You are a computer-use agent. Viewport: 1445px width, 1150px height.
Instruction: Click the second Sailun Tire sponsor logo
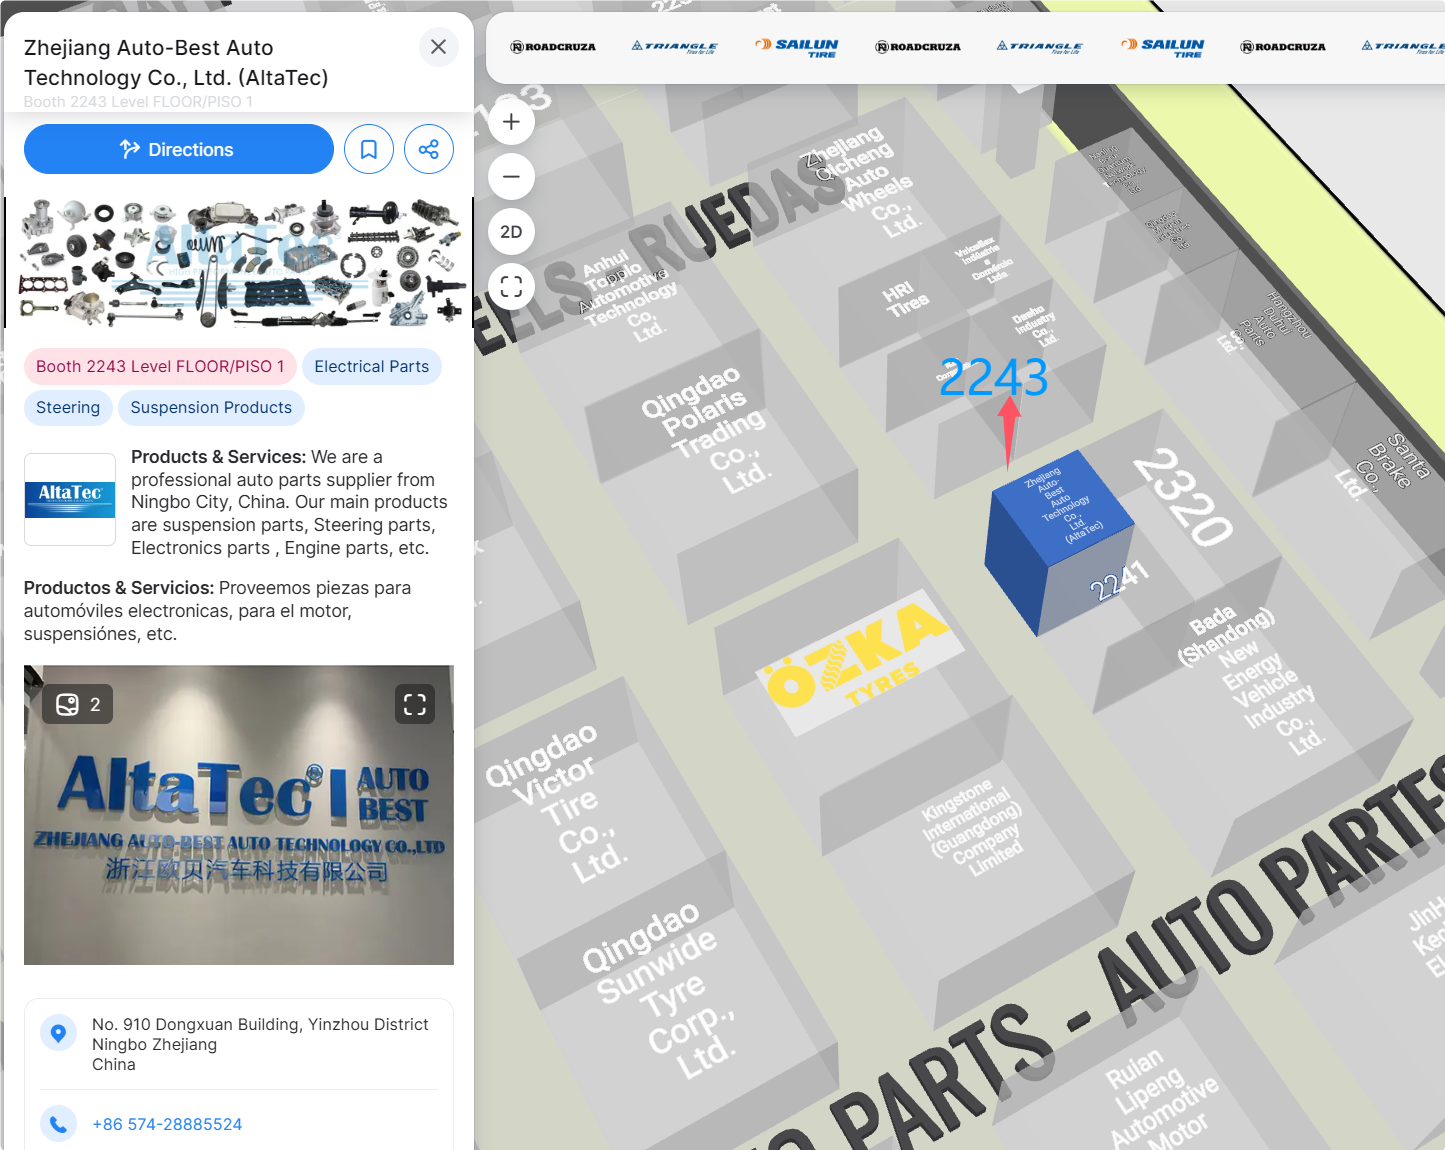pyautogui.click(x=1163, y=47)
